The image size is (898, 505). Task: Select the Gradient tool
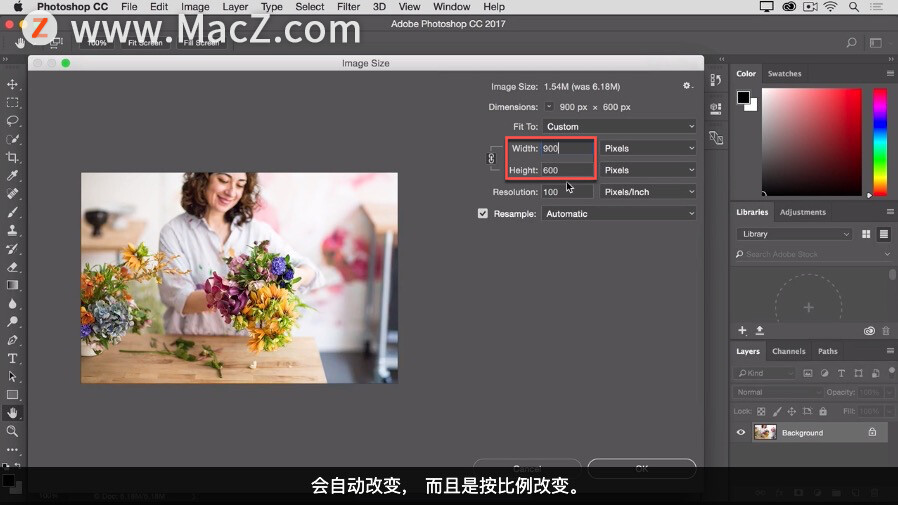point(12,285)
